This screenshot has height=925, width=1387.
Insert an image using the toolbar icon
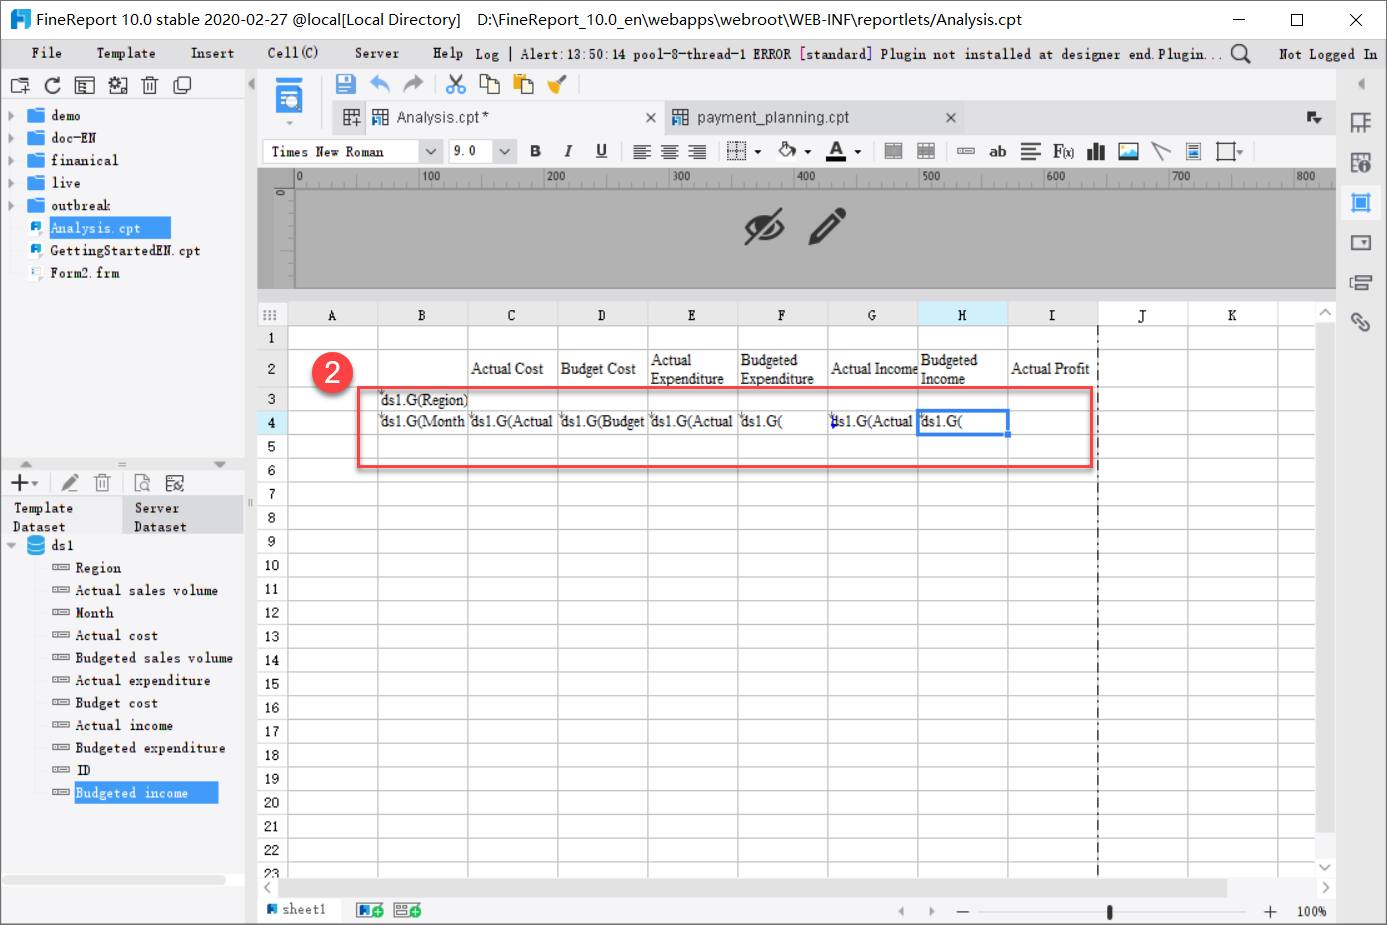click(x=1128, y=151)
